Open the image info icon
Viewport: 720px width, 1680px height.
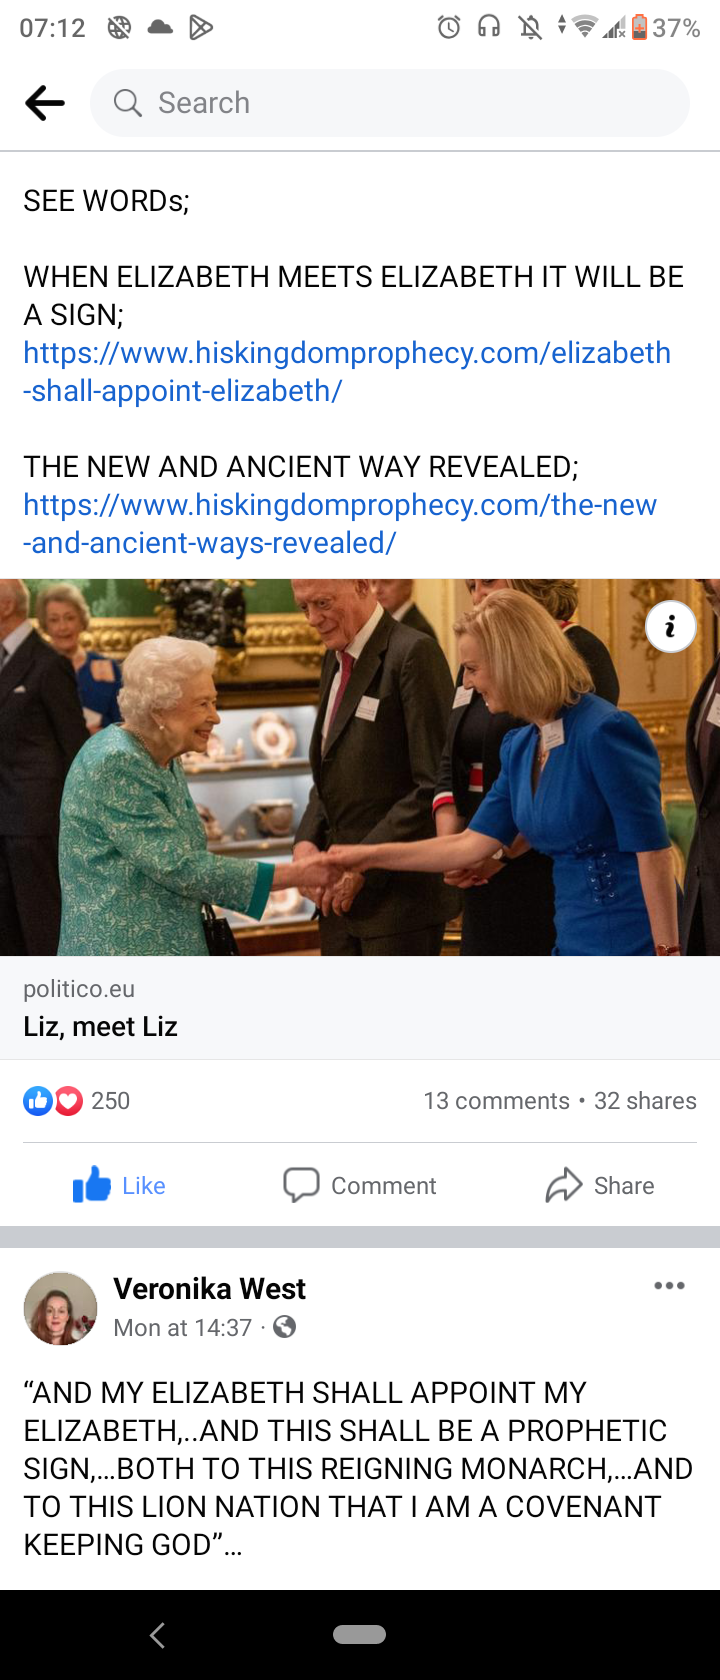tap(670, 627)
